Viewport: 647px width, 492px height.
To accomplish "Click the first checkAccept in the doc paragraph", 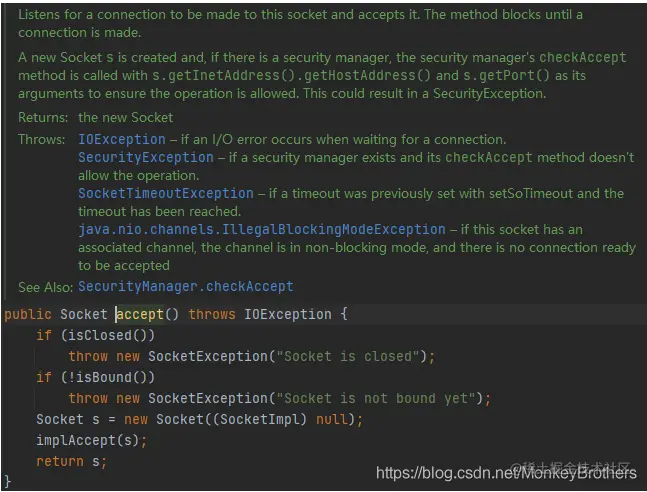I will coord(583,57).
